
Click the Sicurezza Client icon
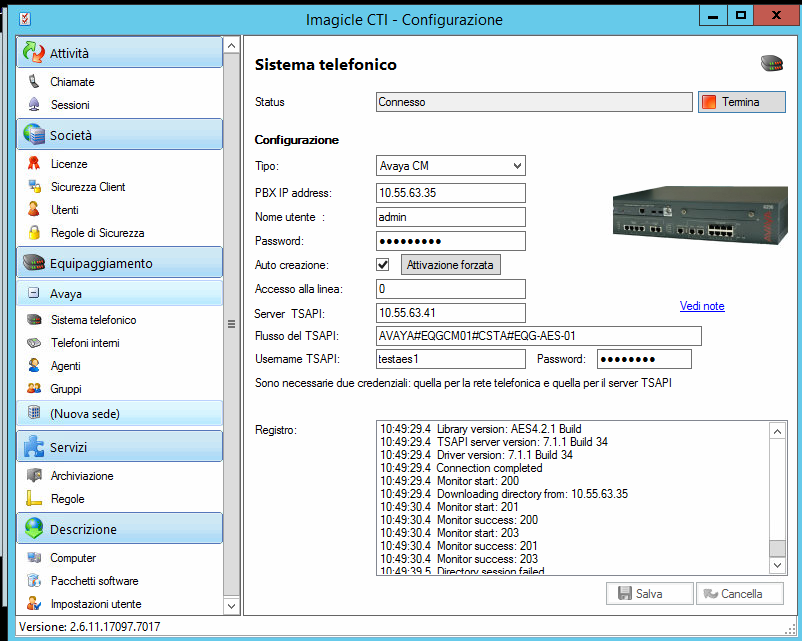coord(34,187)
